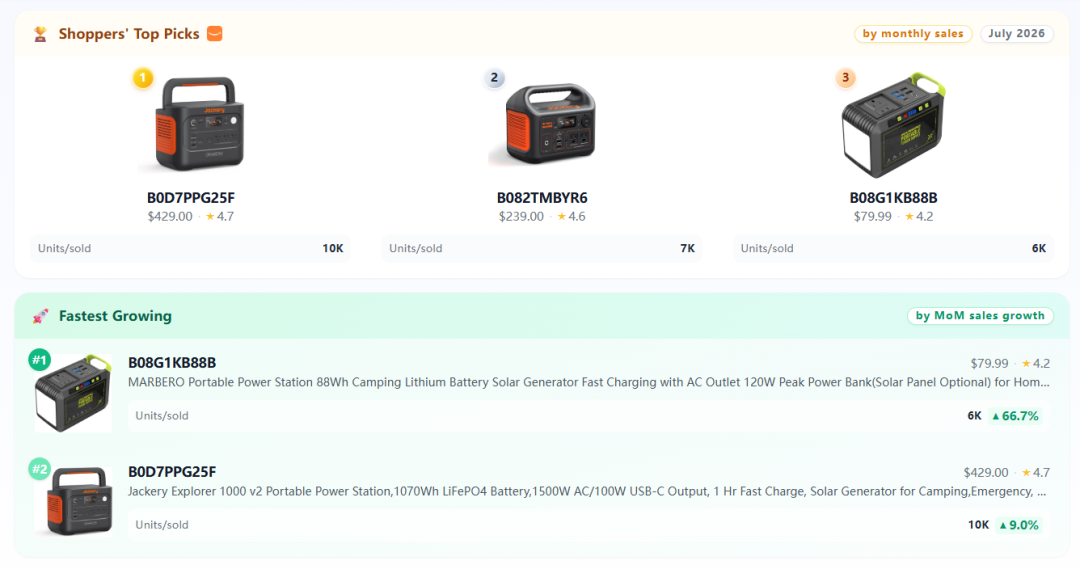Viewport: 1080px width, 569px height.
Task: Open the July 2026 date pill
Action: 1017,34
